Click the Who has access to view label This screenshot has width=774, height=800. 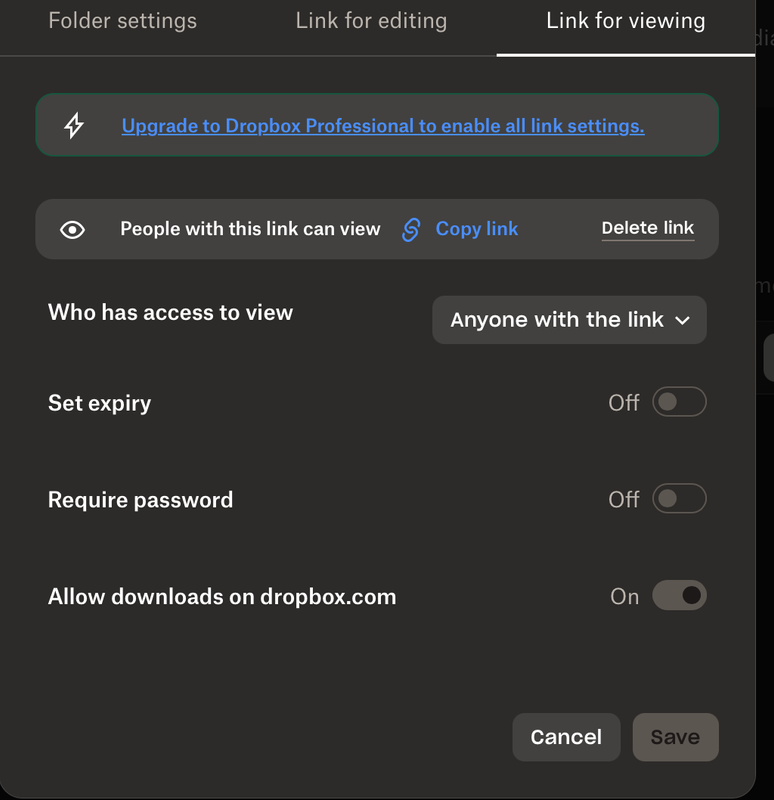[170, 312]
